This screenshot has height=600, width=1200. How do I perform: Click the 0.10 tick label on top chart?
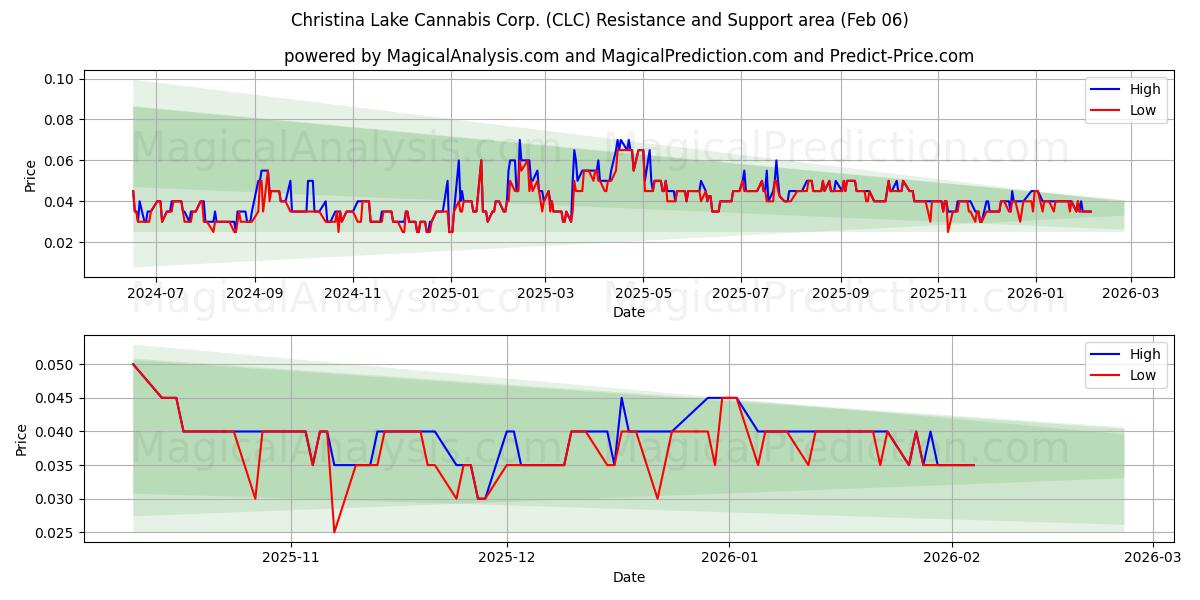point(61,79)
